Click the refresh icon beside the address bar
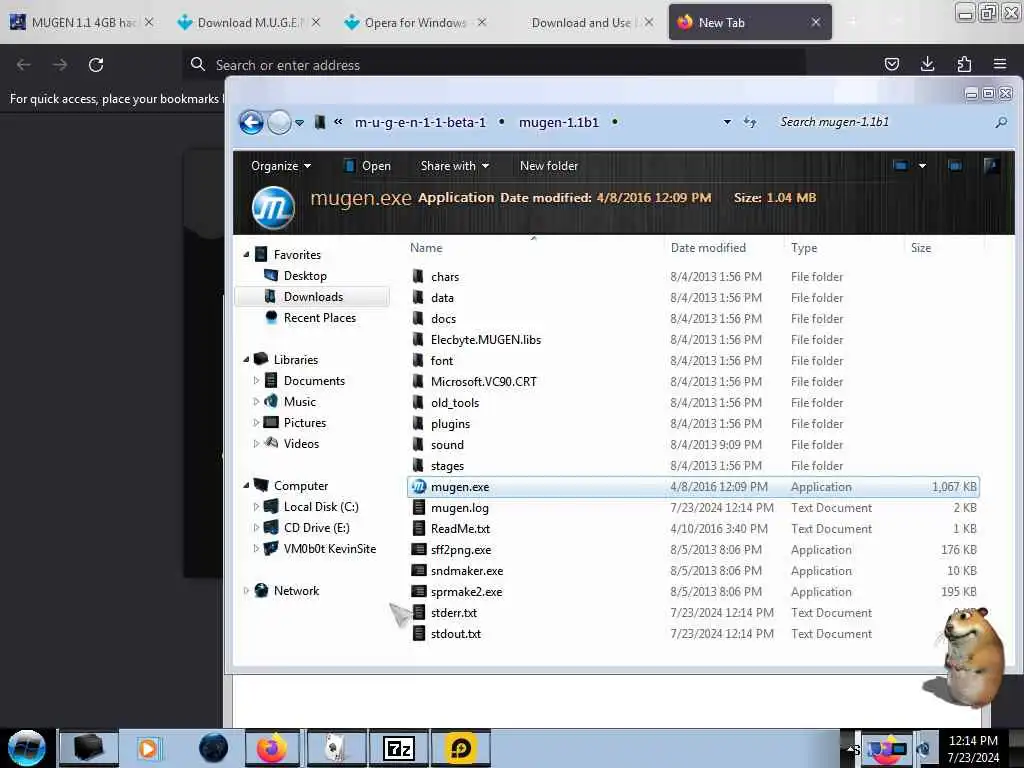Image resolution: width=1024 pixels, height=768 pixels. (750, 122)
